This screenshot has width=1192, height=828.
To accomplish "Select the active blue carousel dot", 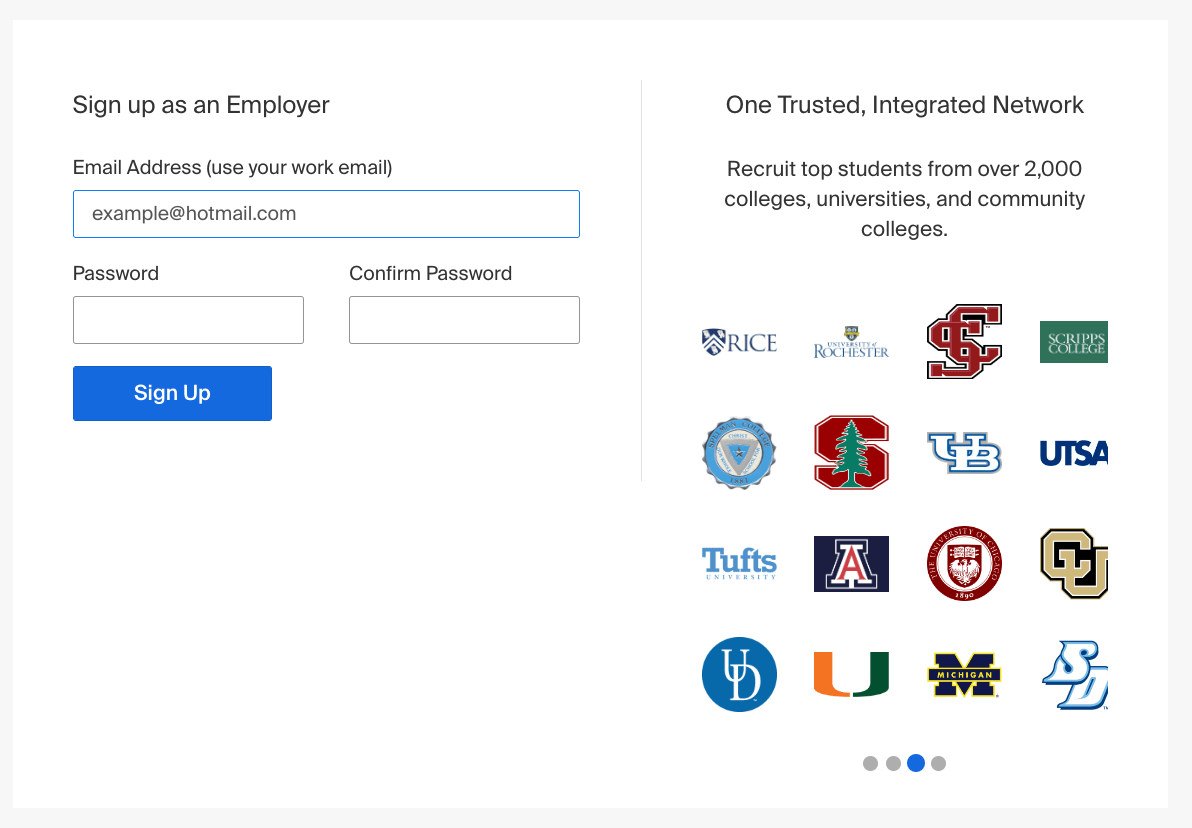I will click(915, 763).
